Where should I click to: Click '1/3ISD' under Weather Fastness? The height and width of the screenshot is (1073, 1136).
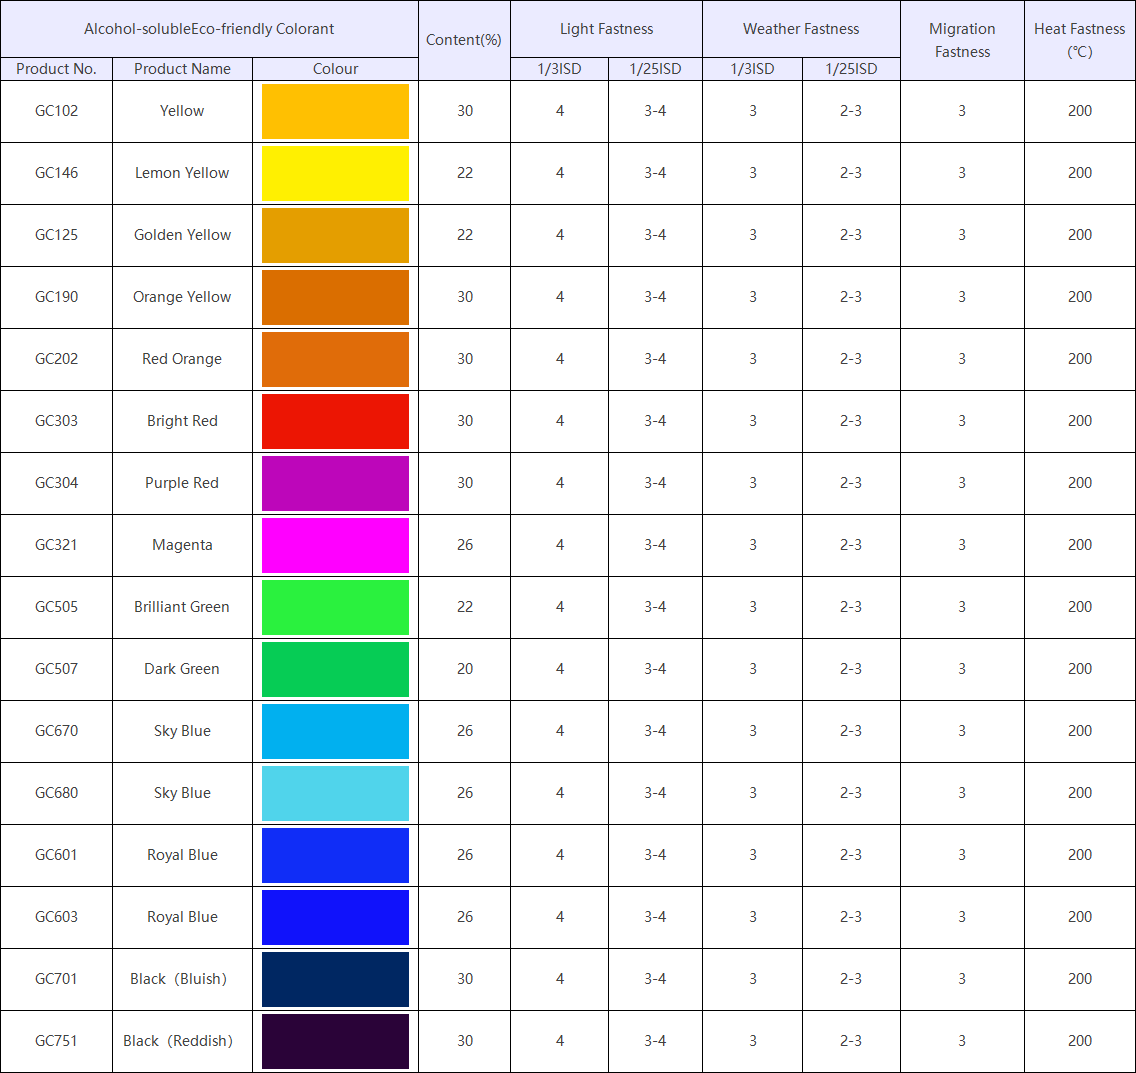click(x=752, y=69)
